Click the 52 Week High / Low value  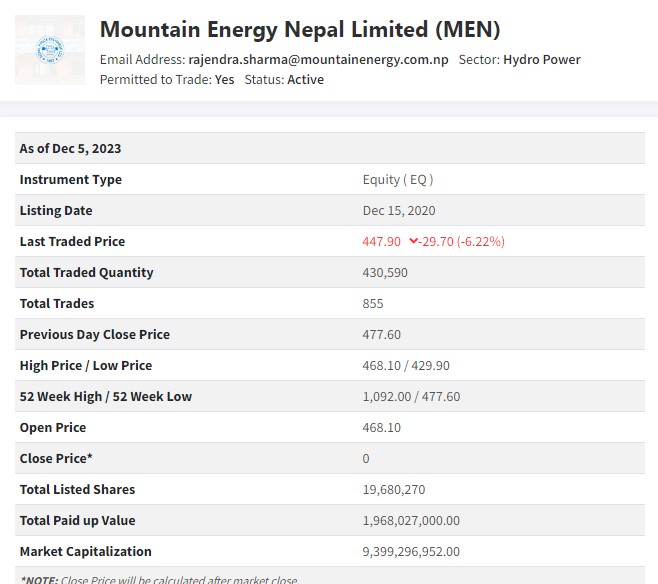[411, 396]
